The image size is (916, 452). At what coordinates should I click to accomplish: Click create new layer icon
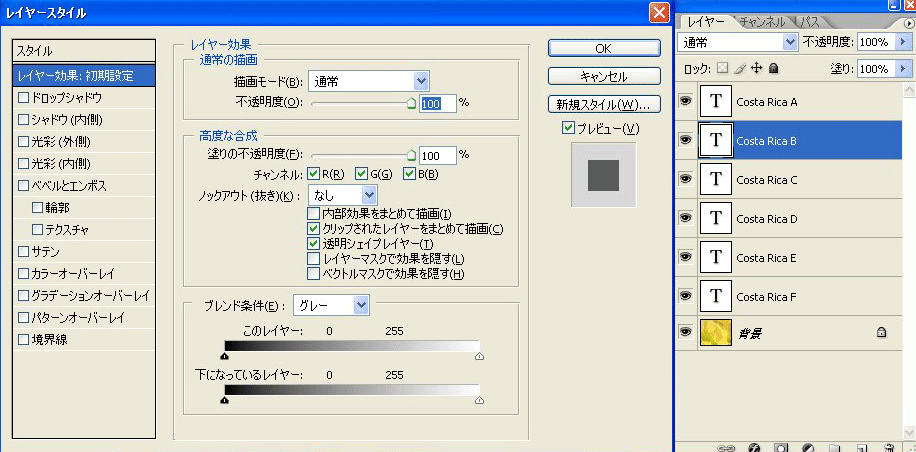click(x=861, y=448)
